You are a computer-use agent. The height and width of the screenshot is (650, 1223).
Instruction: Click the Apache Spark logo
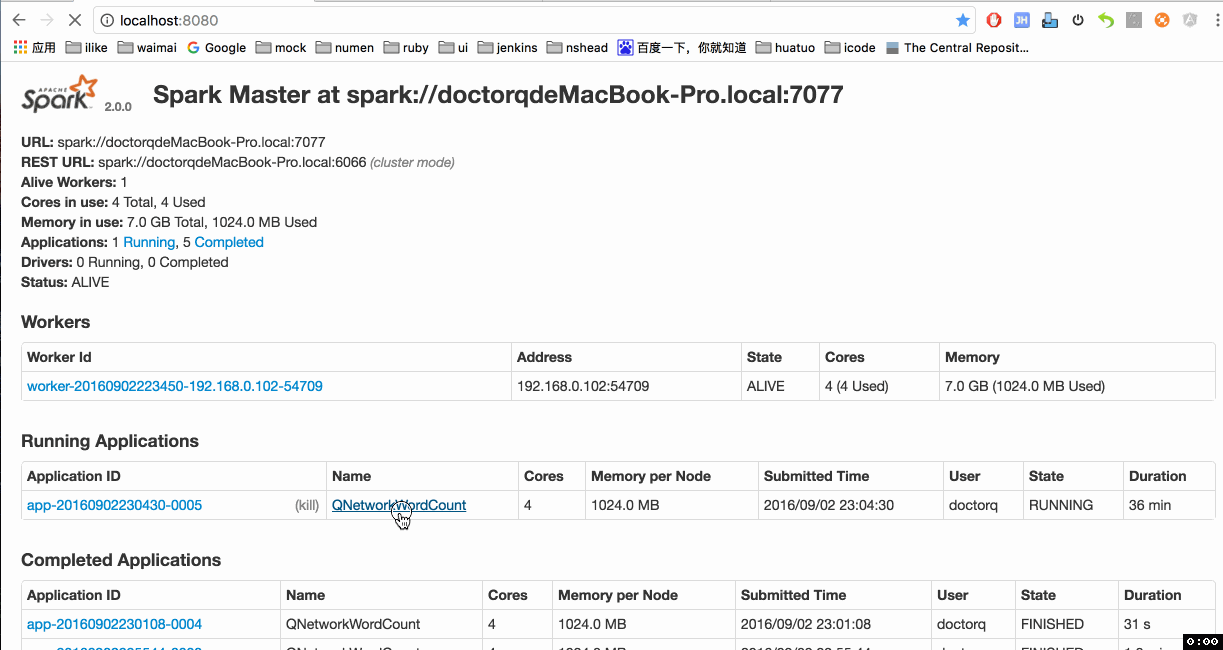point(60,94)
